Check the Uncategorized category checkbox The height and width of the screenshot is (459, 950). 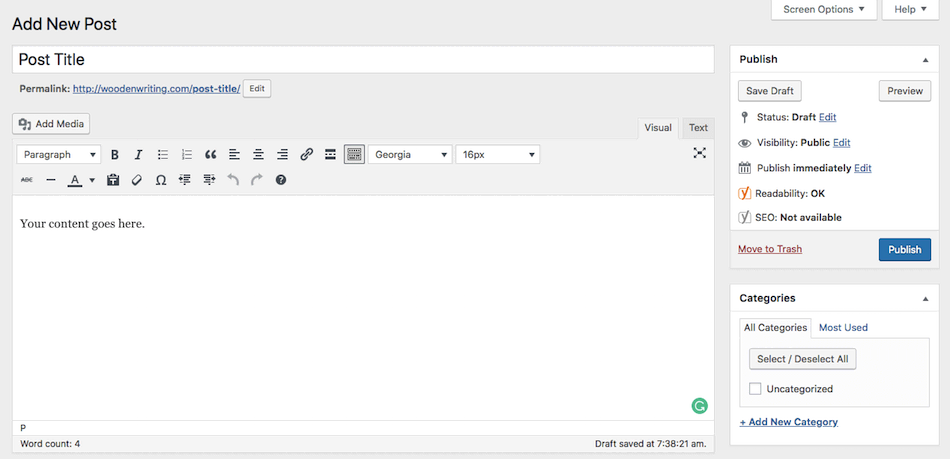pos(755,389)
